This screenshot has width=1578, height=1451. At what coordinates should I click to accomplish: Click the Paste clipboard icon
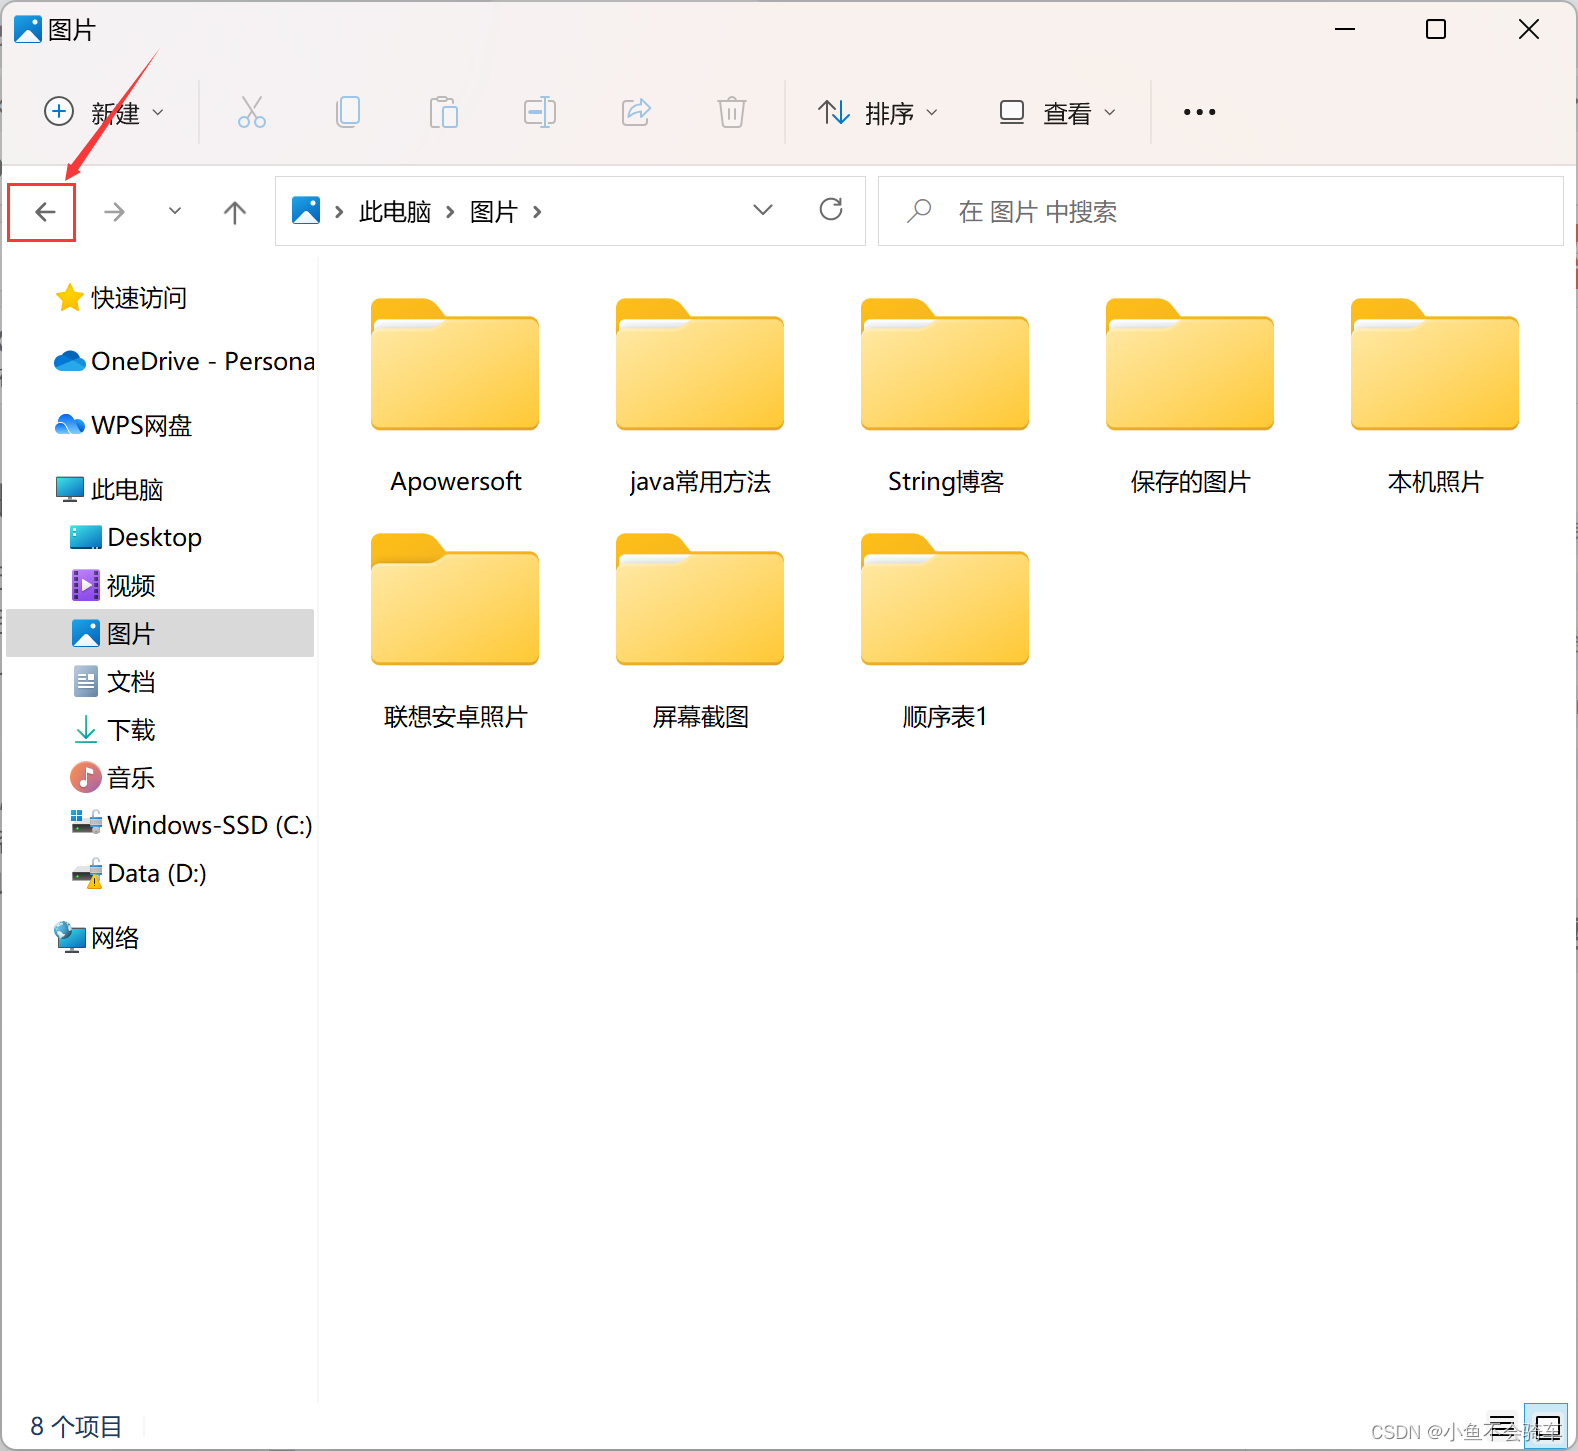443,112
